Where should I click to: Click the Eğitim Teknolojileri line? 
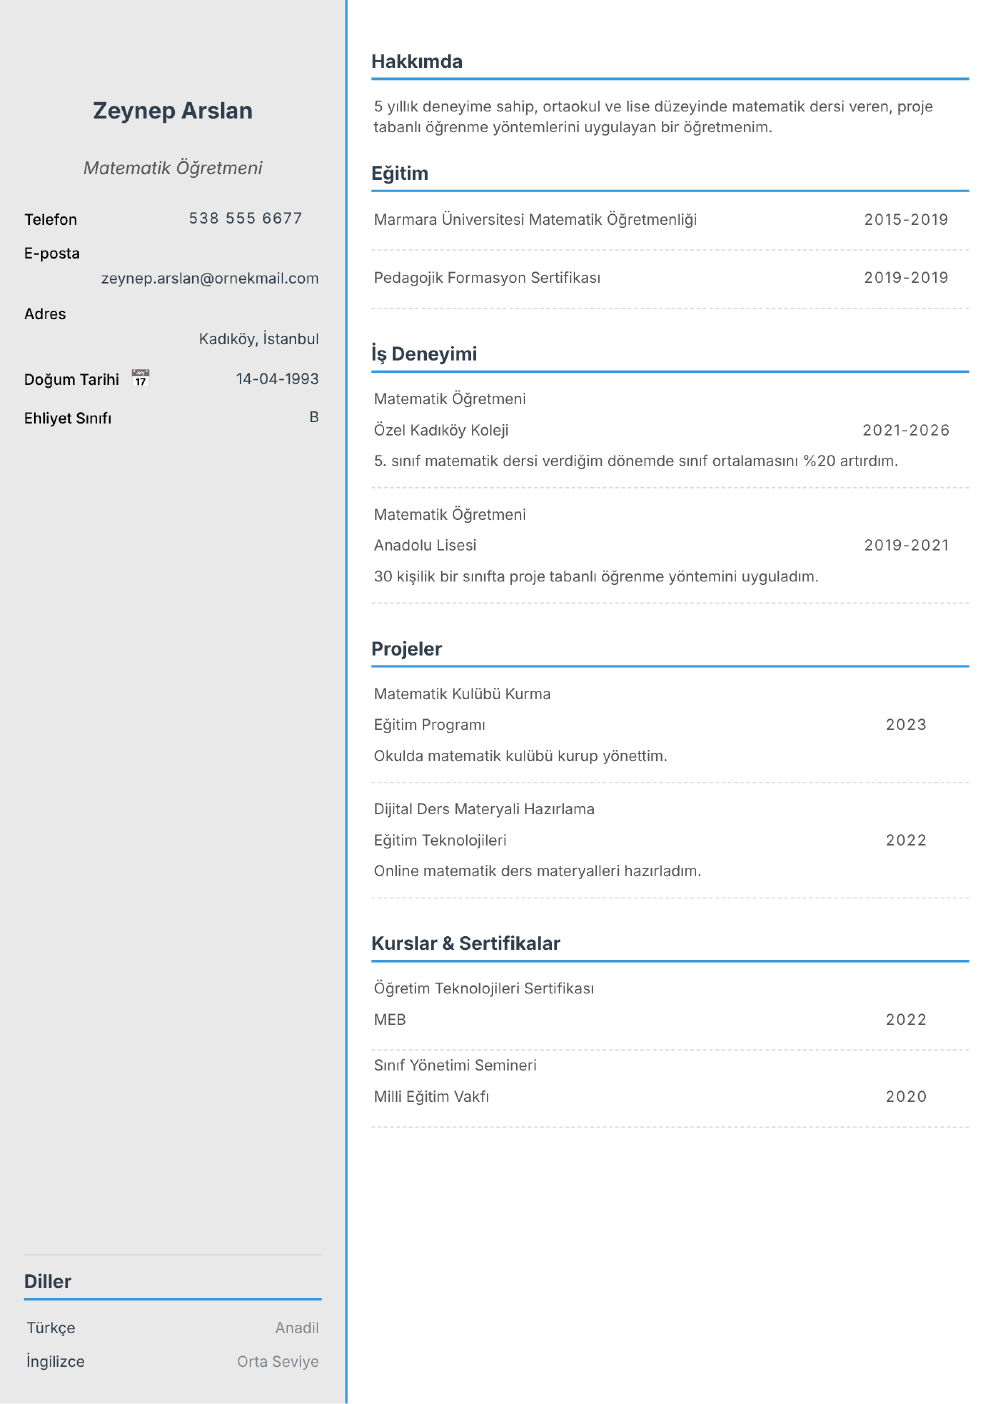440,840
